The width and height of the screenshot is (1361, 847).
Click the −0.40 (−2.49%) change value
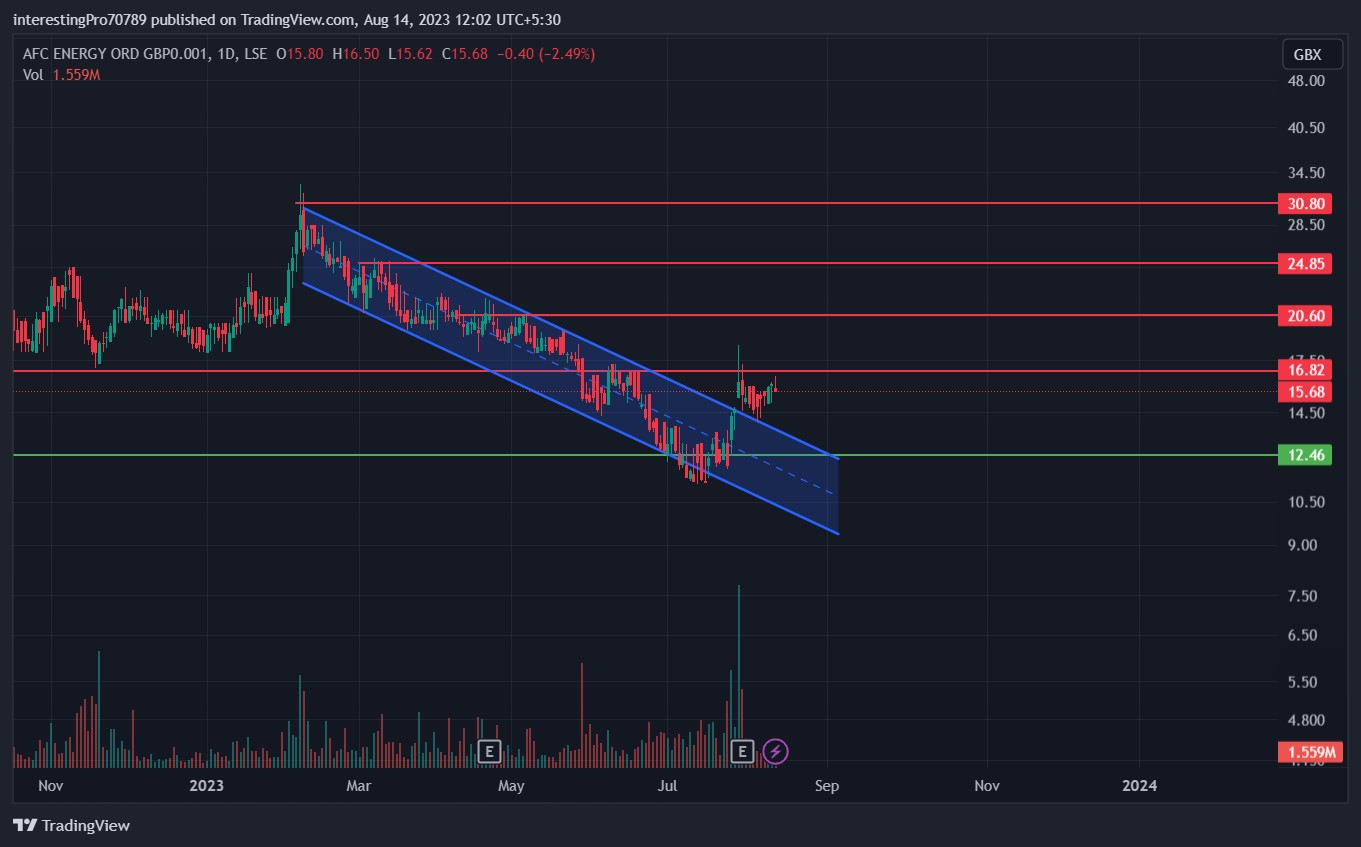(x=546, y=54)
